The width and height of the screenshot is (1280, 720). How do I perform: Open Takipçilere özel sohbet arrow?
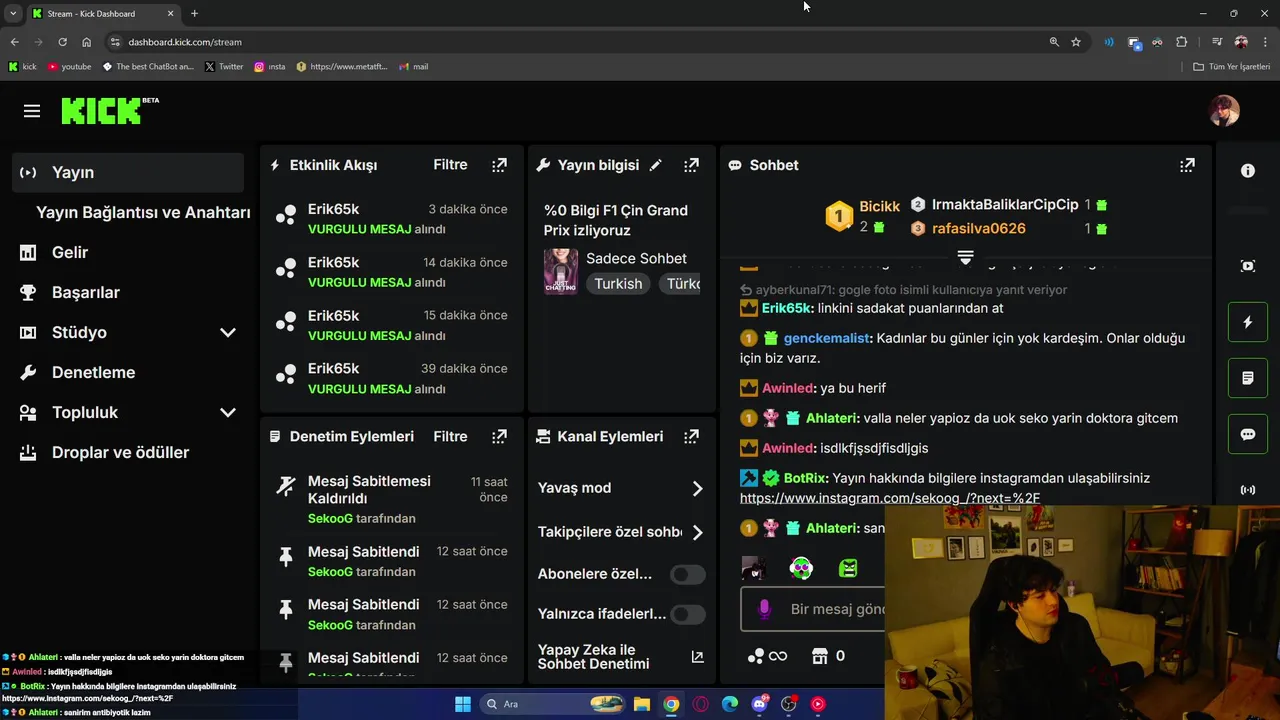tap(697, 532)
